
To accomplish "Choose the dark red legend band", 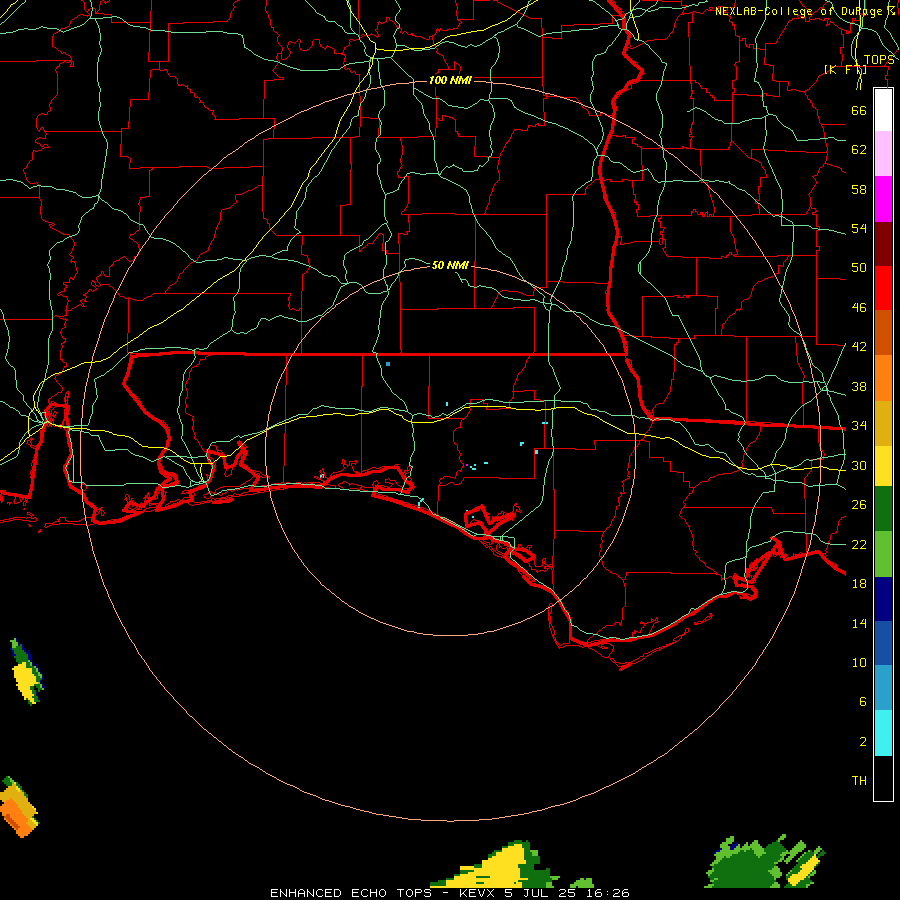I will (x=883, y=243).
